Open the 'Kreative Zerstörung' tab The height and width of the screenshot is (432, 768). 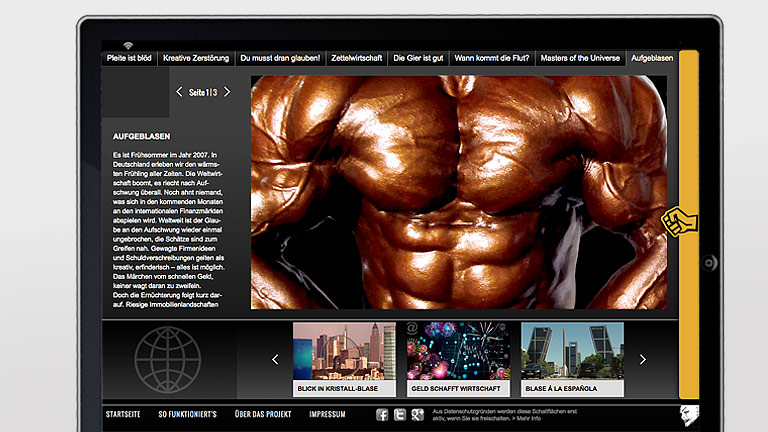tap(196, 58)
